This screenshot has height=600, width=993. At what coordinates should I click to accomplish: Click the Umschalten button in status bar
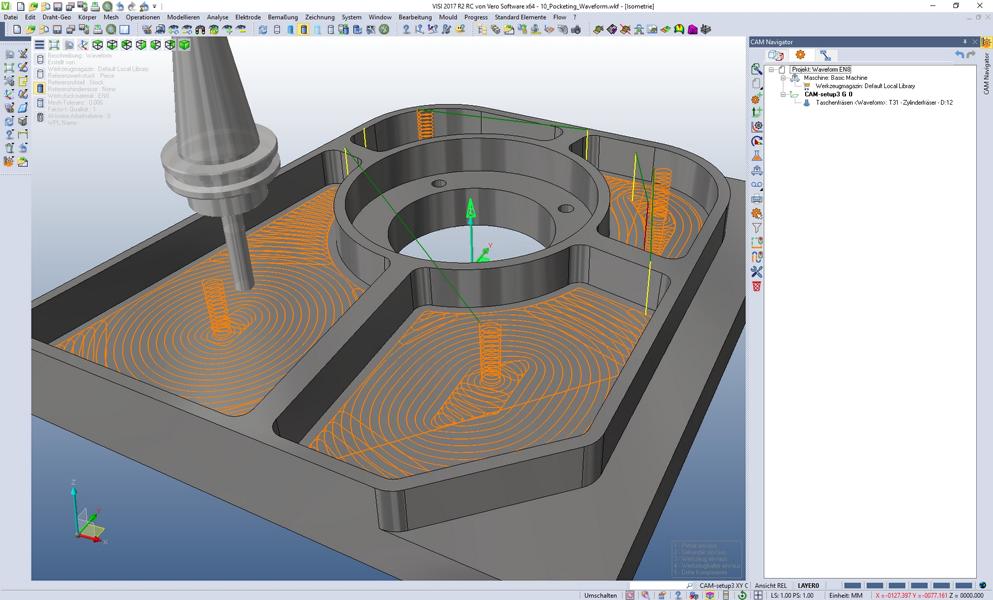[x=600, y=595]
